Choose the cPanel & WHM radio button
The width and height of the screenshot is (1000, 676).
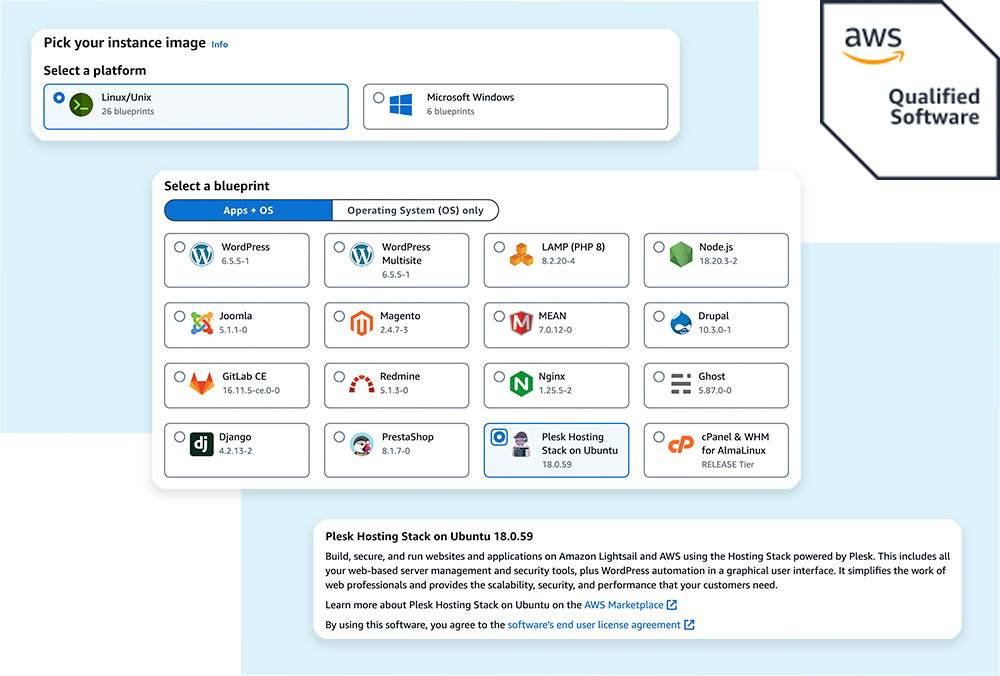[659, 437]
